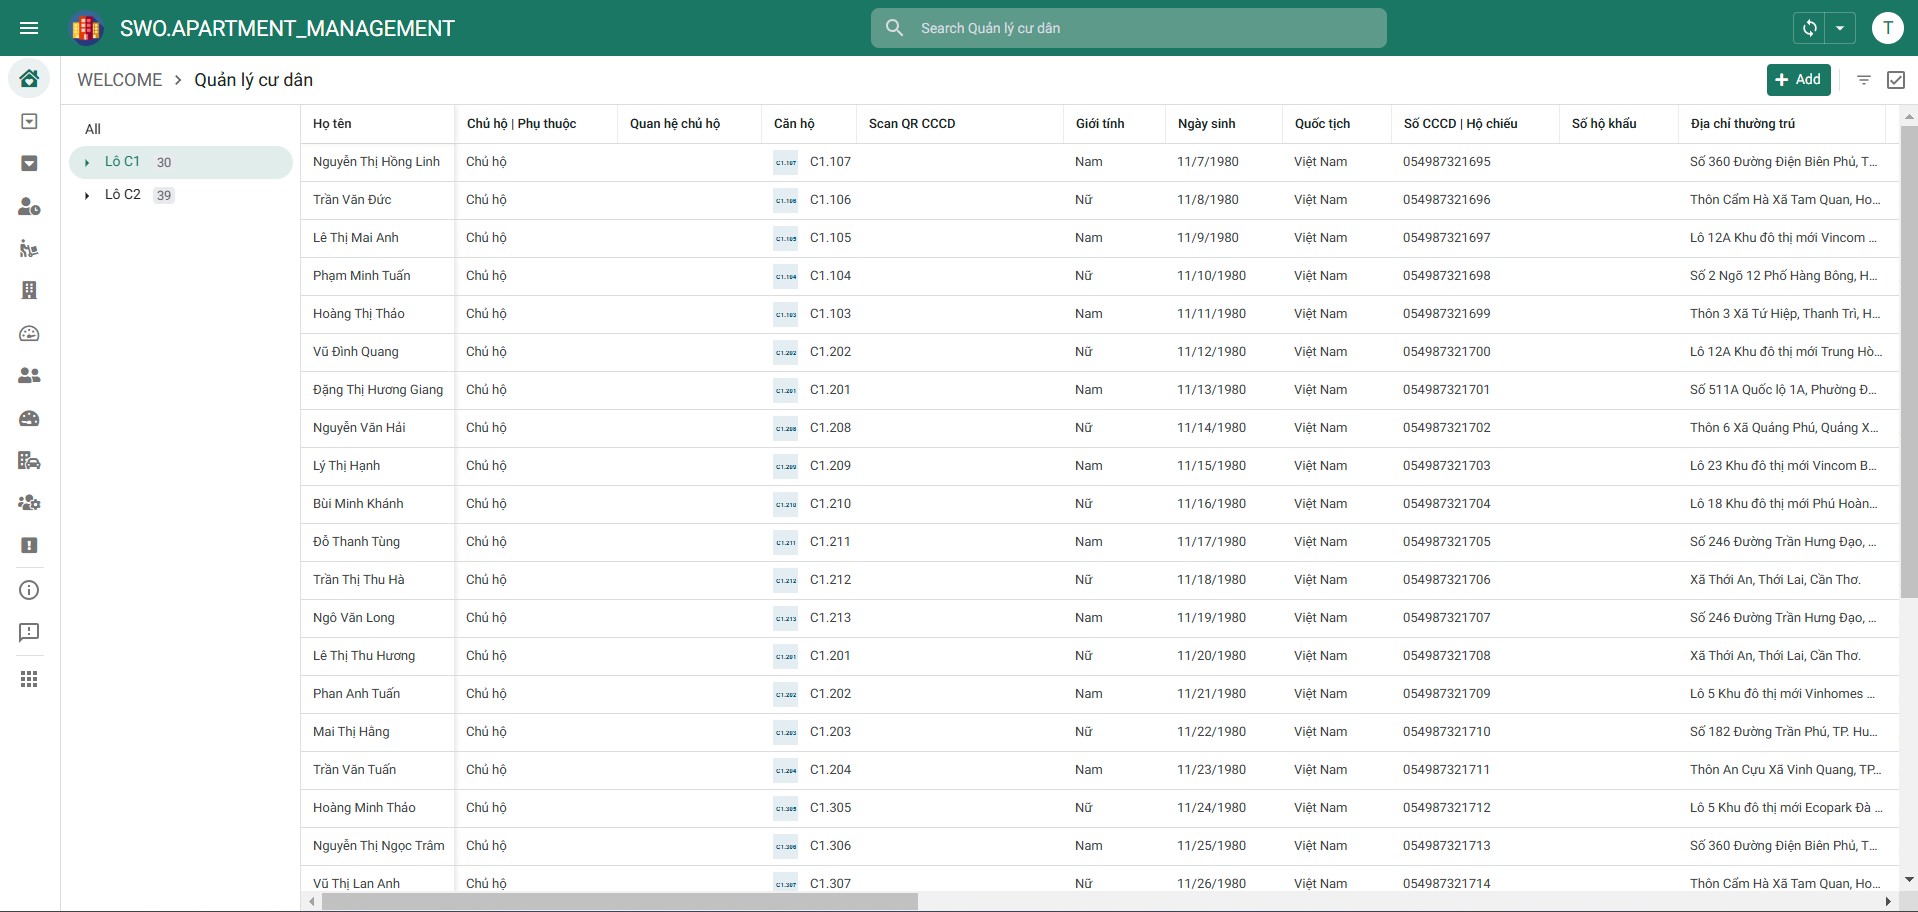
Task: Click the apartment management app logo
Action: pos(87,28)
